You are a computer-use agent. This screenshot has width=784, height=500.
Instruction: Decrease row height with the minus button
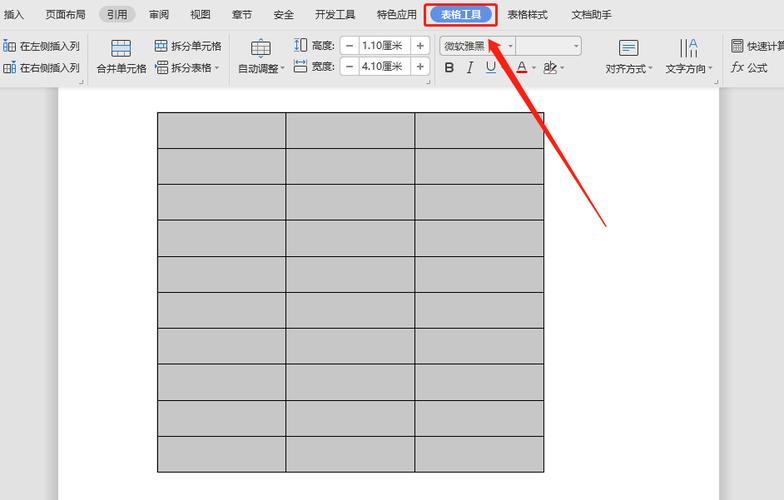point(350,46)
